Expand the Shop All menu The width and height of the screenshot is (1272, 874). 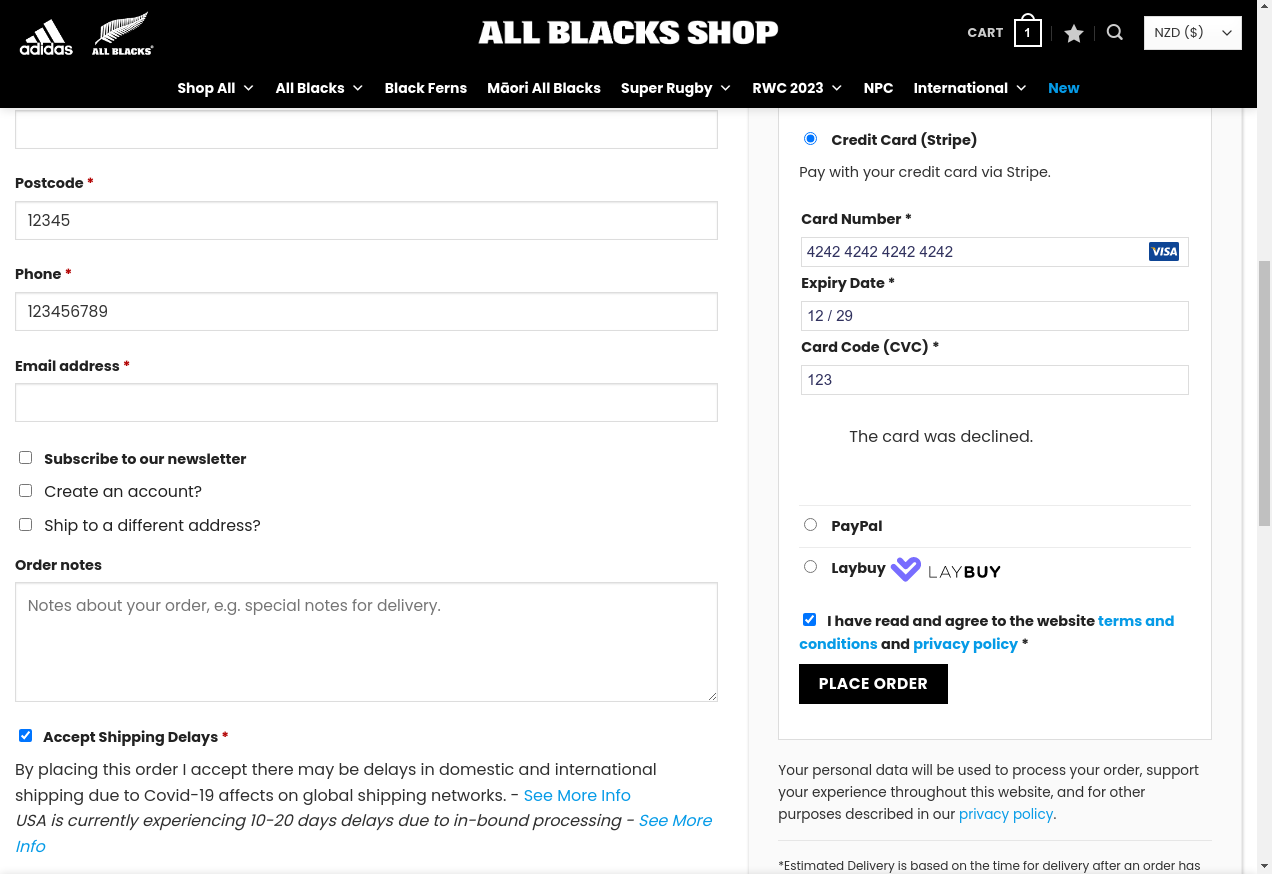click(x=216, y=88)
